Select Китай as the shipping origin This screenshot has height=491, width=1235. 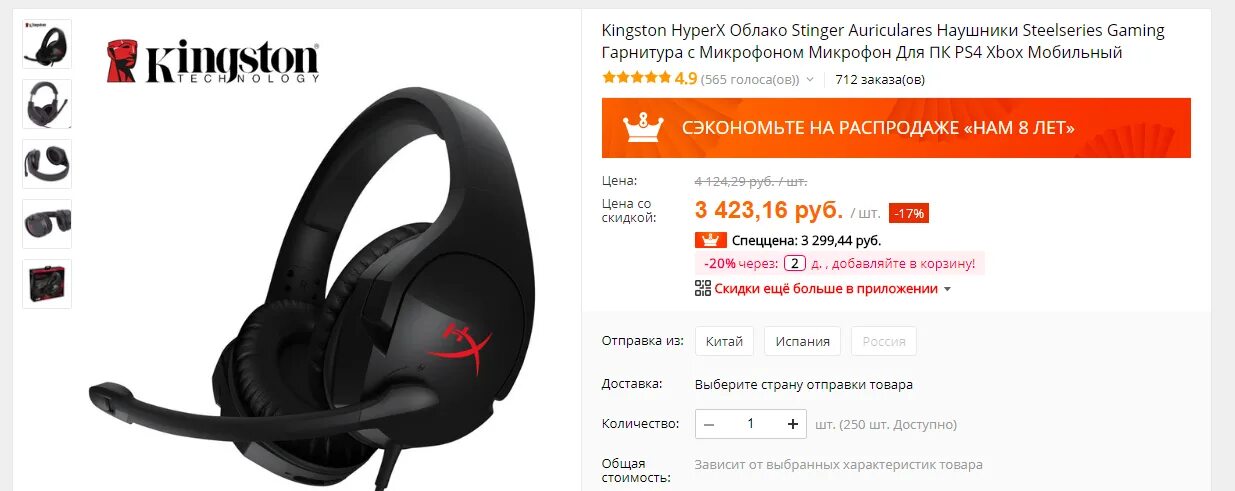724,341
